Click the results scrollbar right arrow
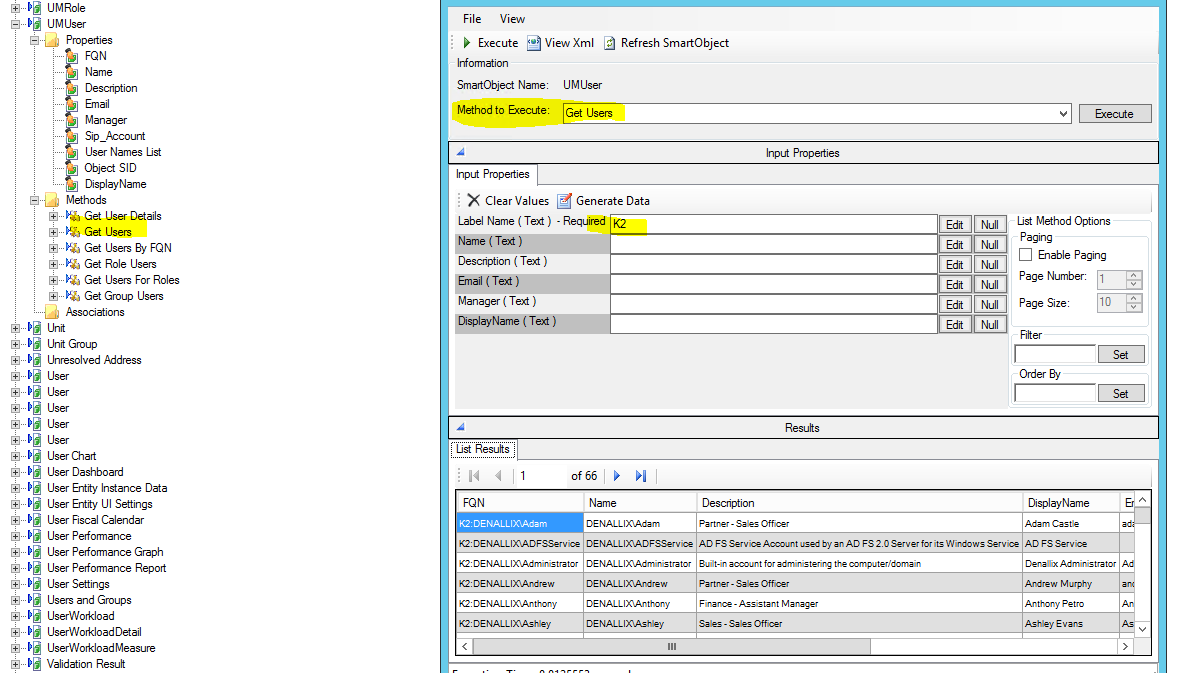The image size is (1187, 673). (1126, 647)
